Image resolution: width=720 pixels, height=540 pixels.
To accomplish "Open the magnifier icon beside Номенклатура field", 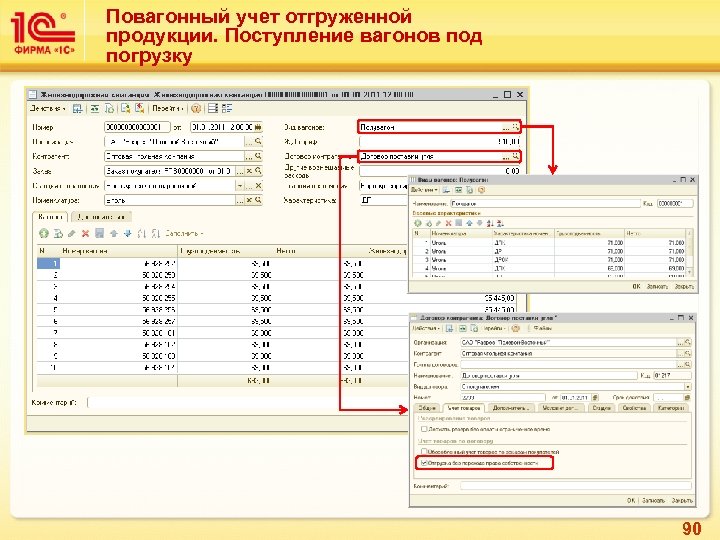I will tap(259, 200).
